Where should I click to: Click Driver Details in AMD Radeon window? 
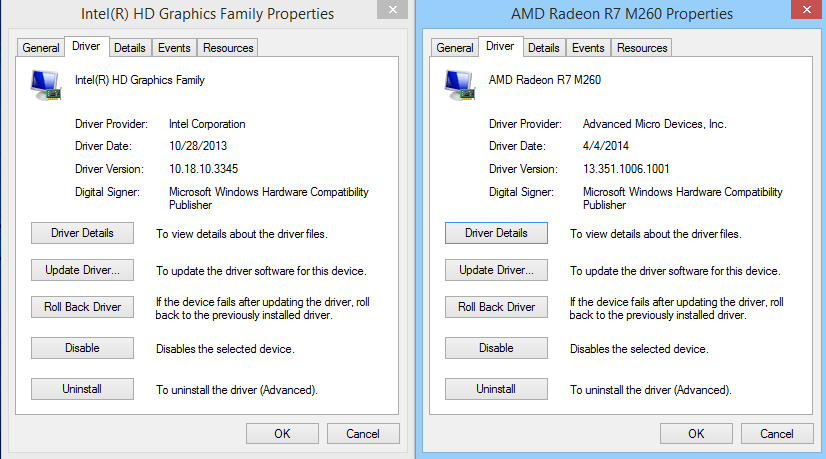(x=496, y=233)
